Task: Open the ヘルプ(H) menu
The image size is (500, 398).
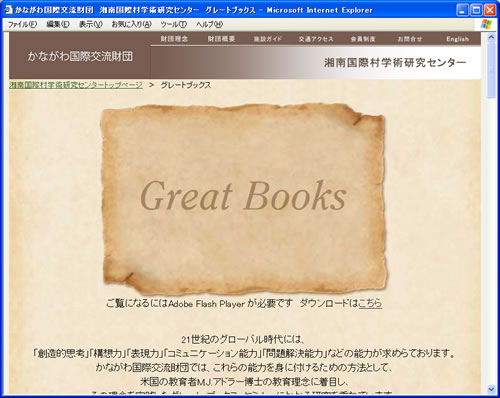Action: point(209,24)
